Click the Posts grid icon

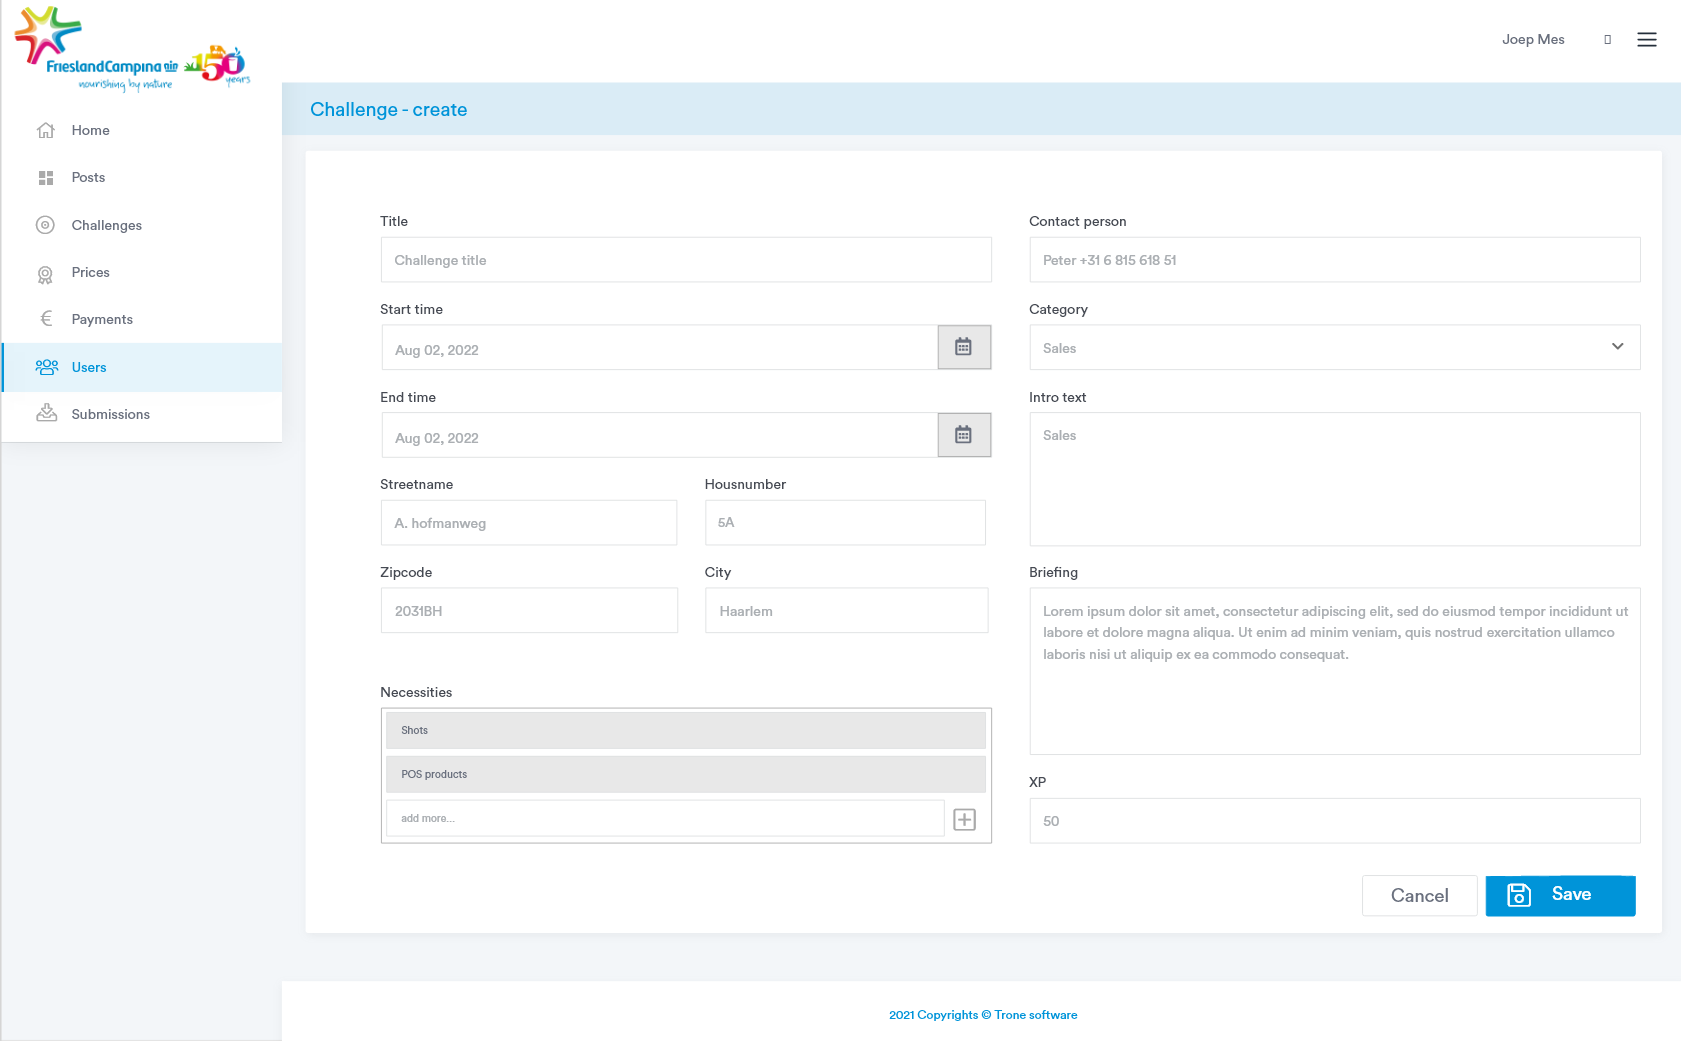point(46,178)
